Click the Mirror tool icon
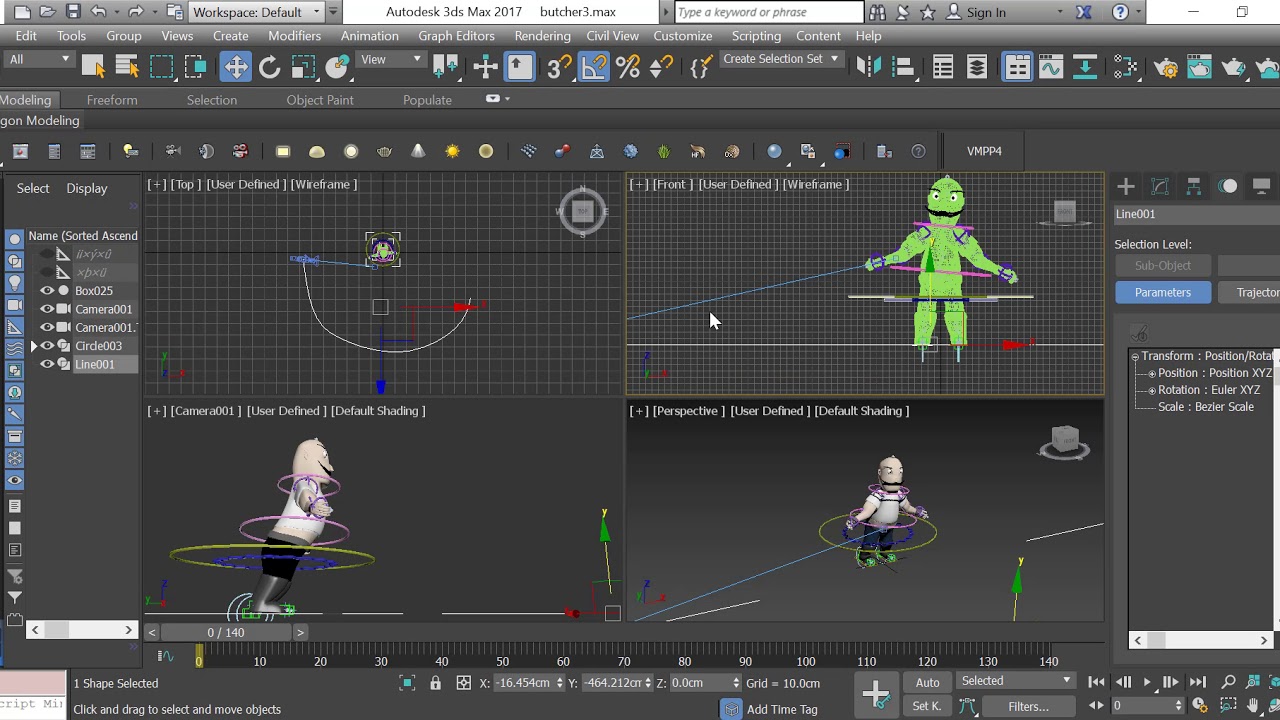 point(868,67)
